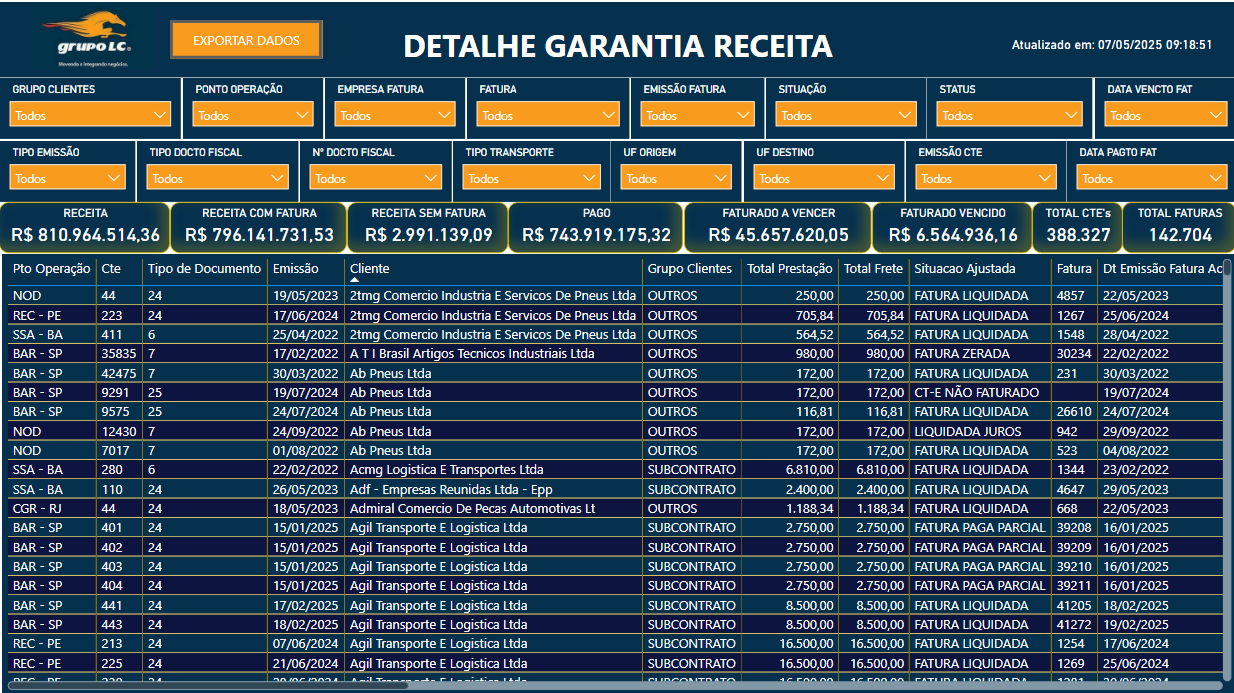This screenshot has width=1234, height=693.
Task: Select the Pago total card
Action: point(596,227)
